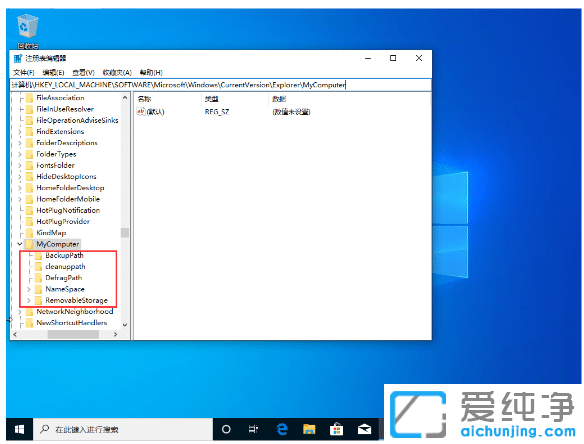The image size is (584, 444).
Task: Open the 查看(V) menu
Action: pos(83,72)
